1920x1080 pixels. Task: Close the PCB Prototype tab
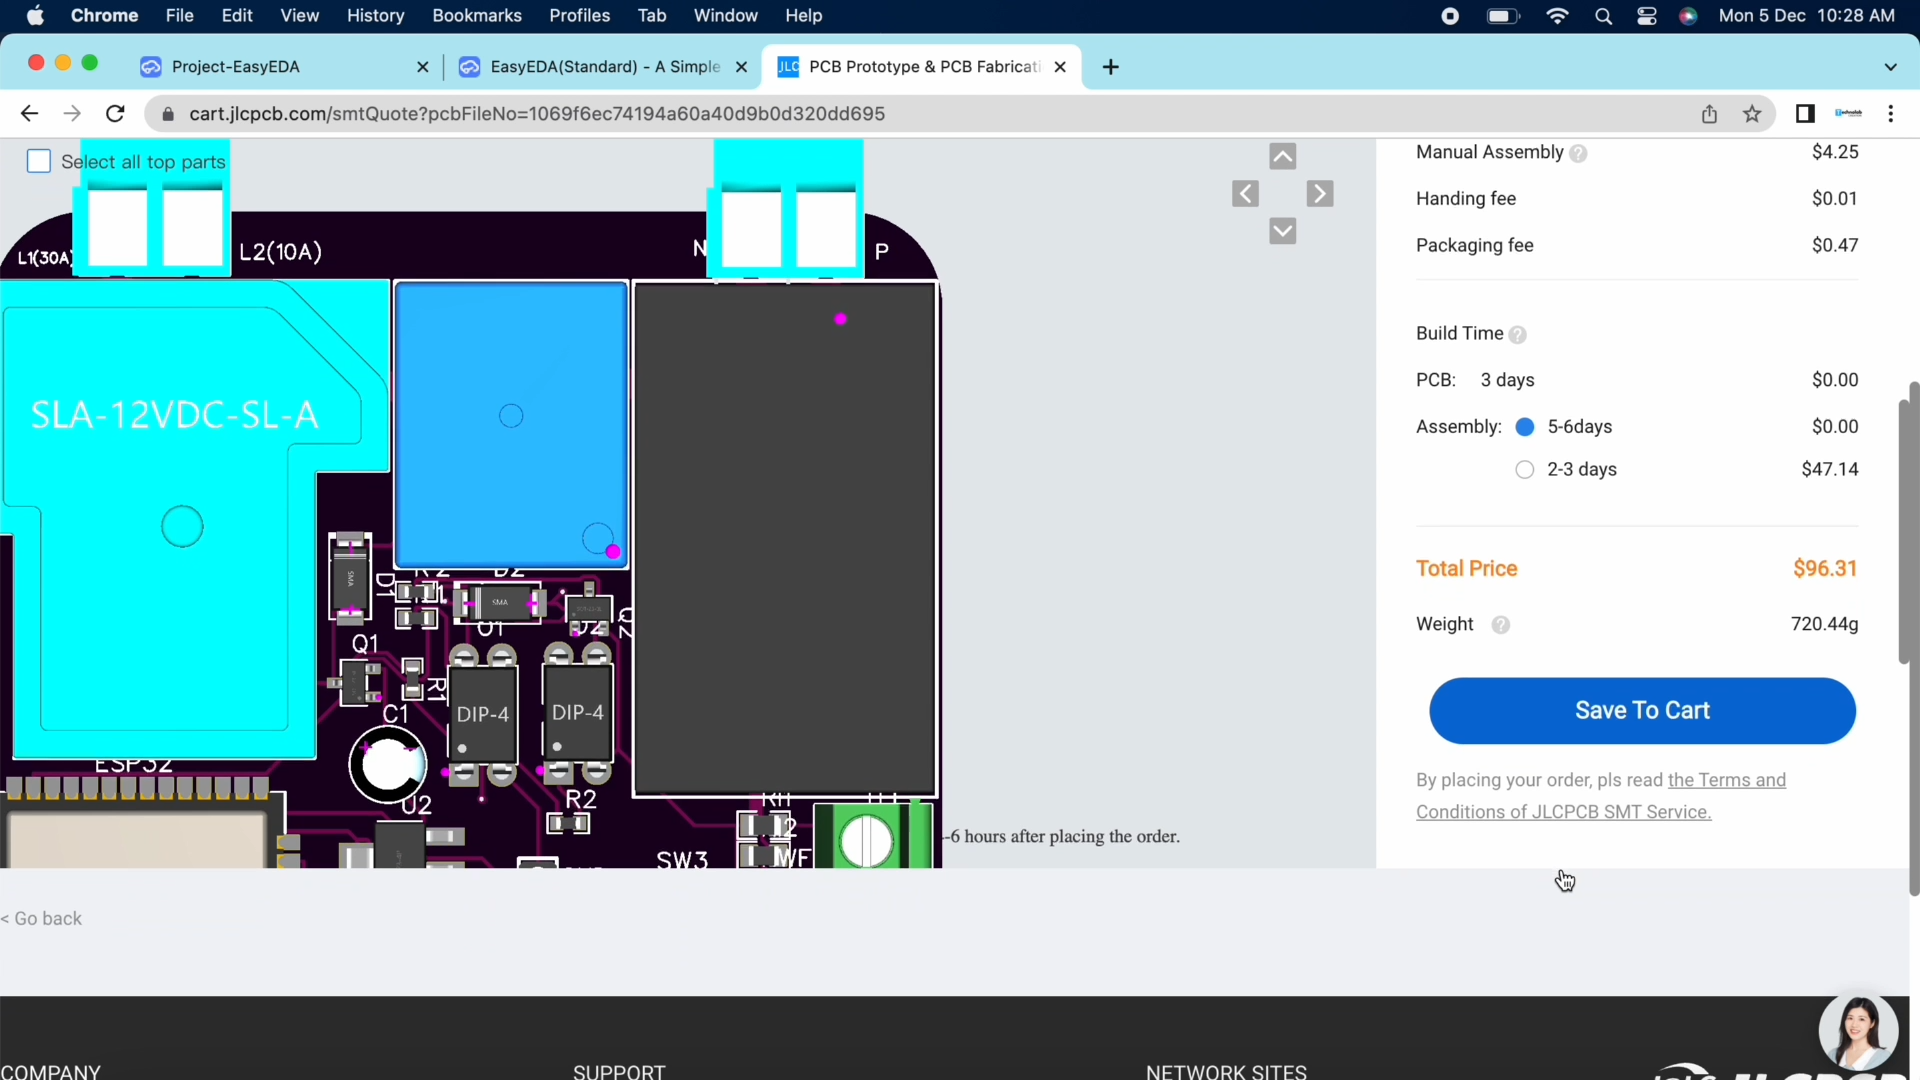coord(1060,67)
